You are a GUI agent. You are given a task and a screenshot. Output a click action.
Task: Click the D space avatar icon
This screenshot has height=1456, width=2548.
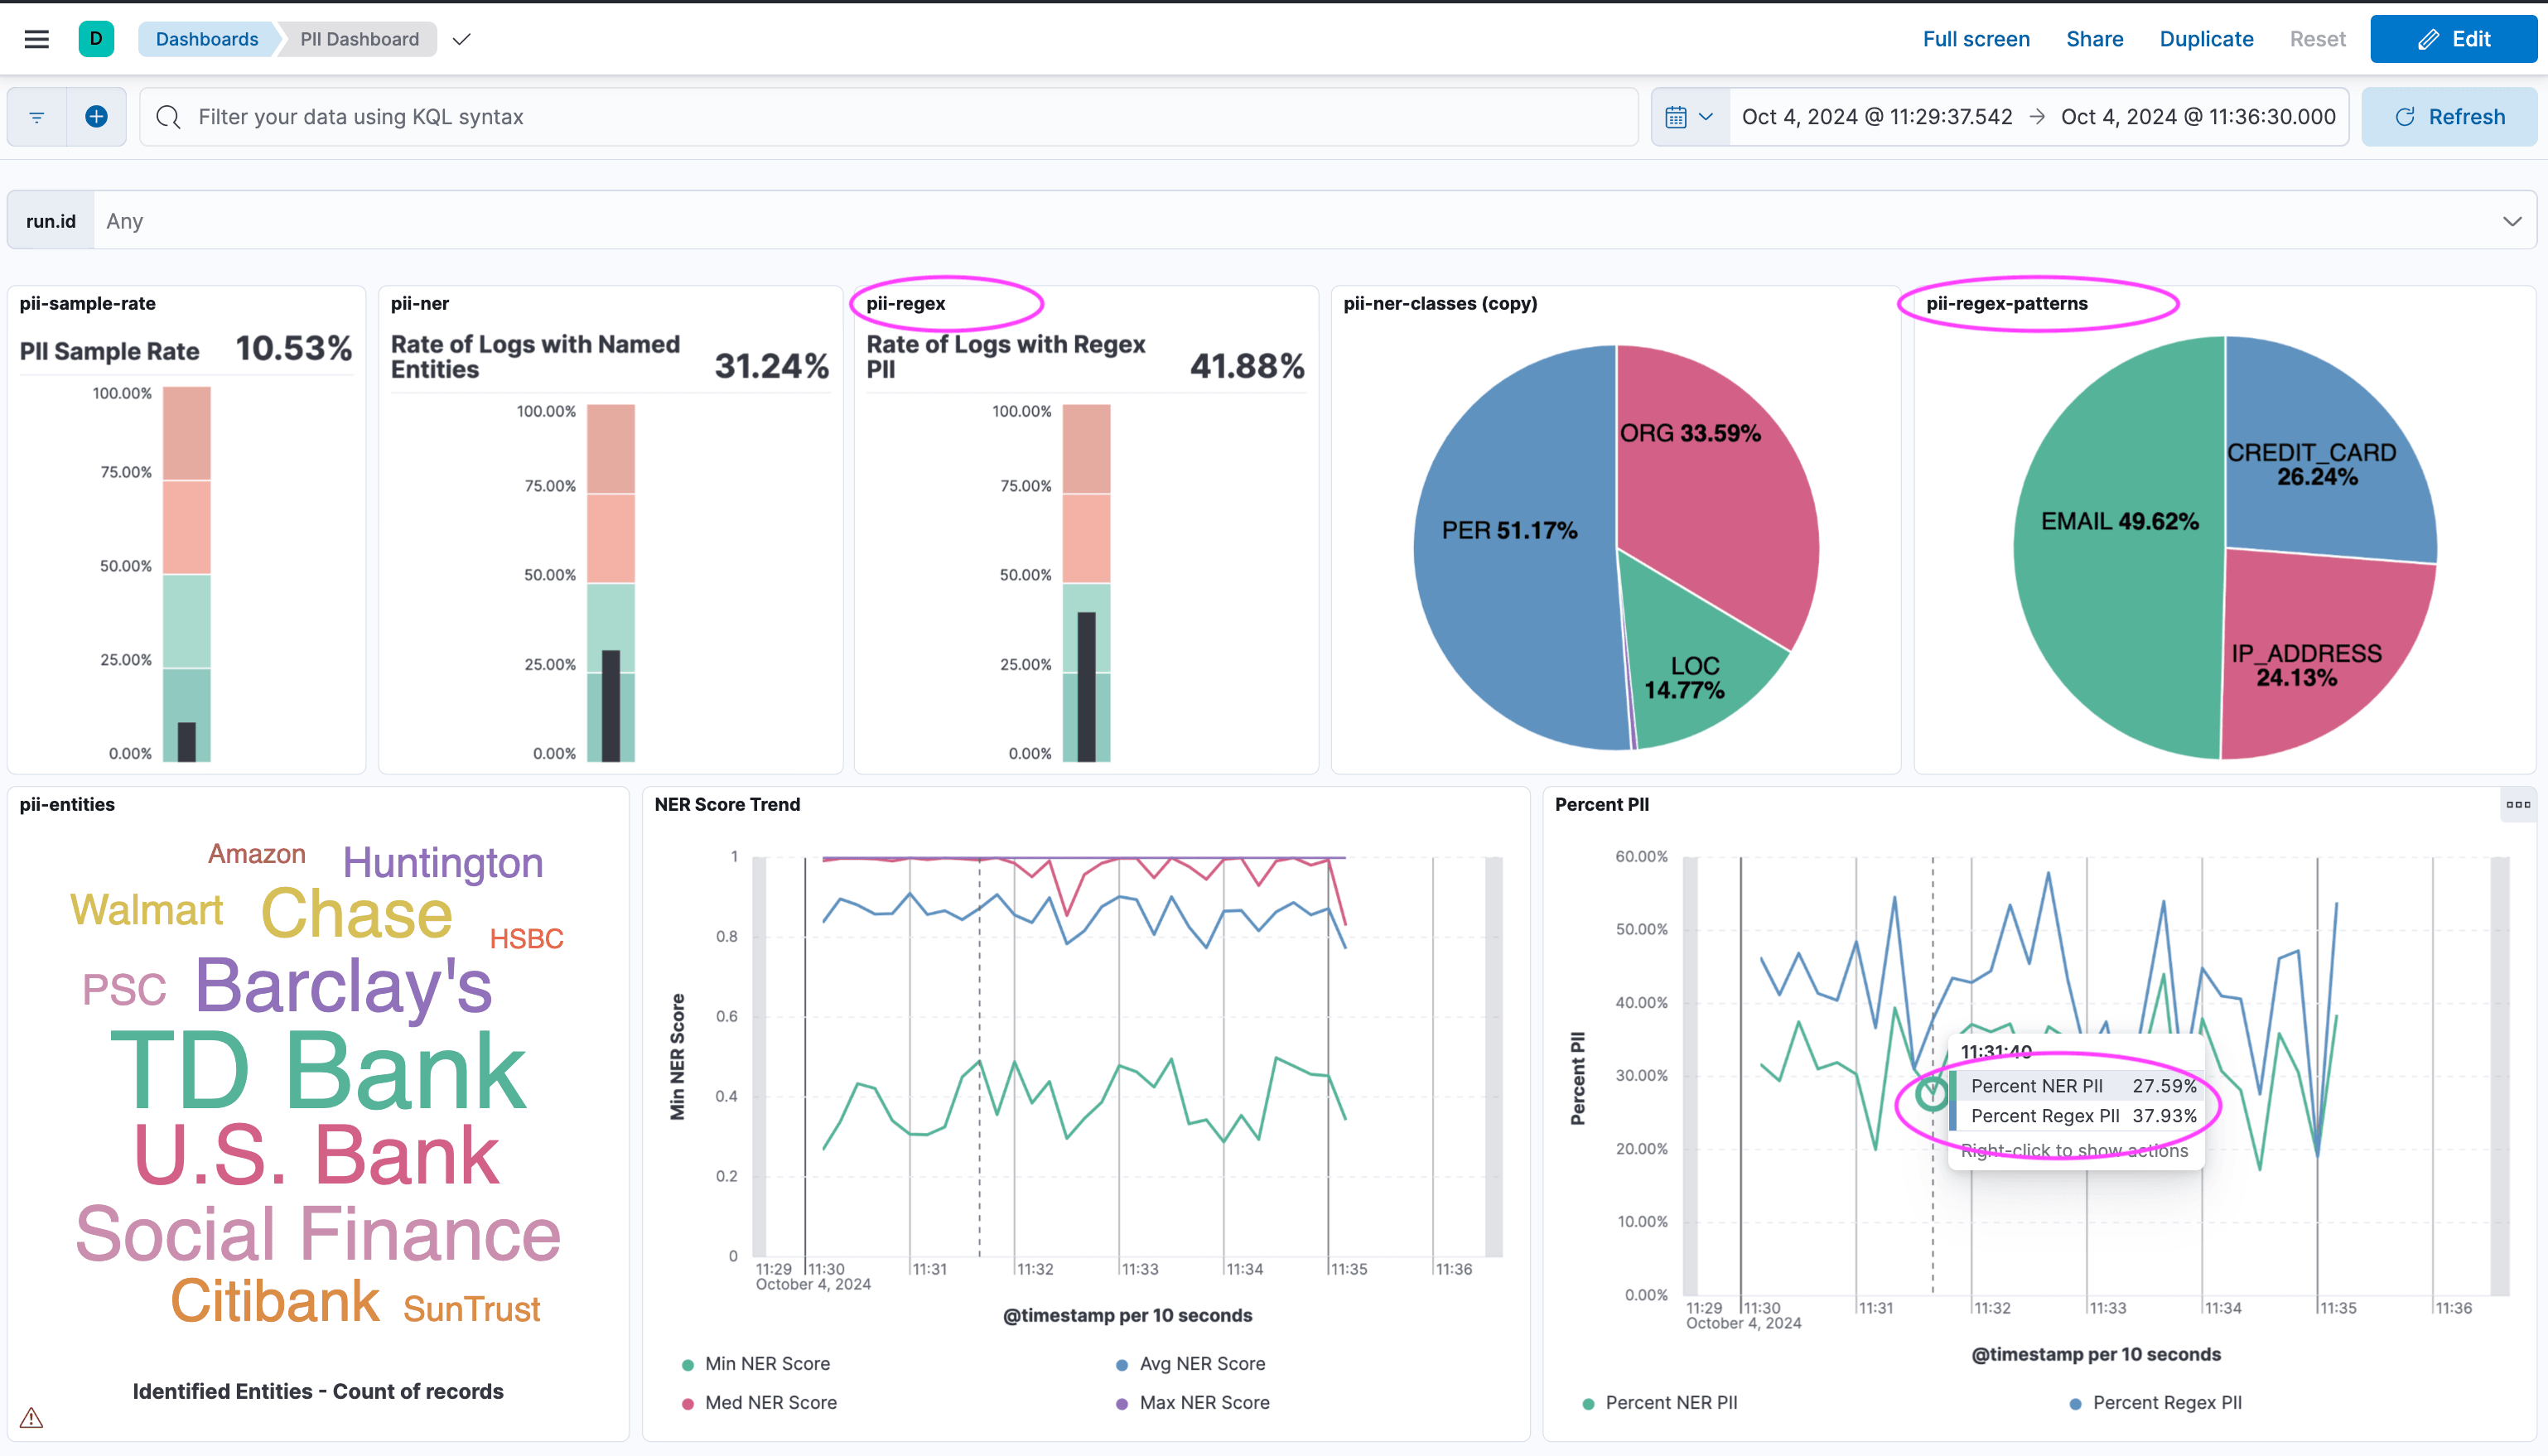(x=96, y=38)
